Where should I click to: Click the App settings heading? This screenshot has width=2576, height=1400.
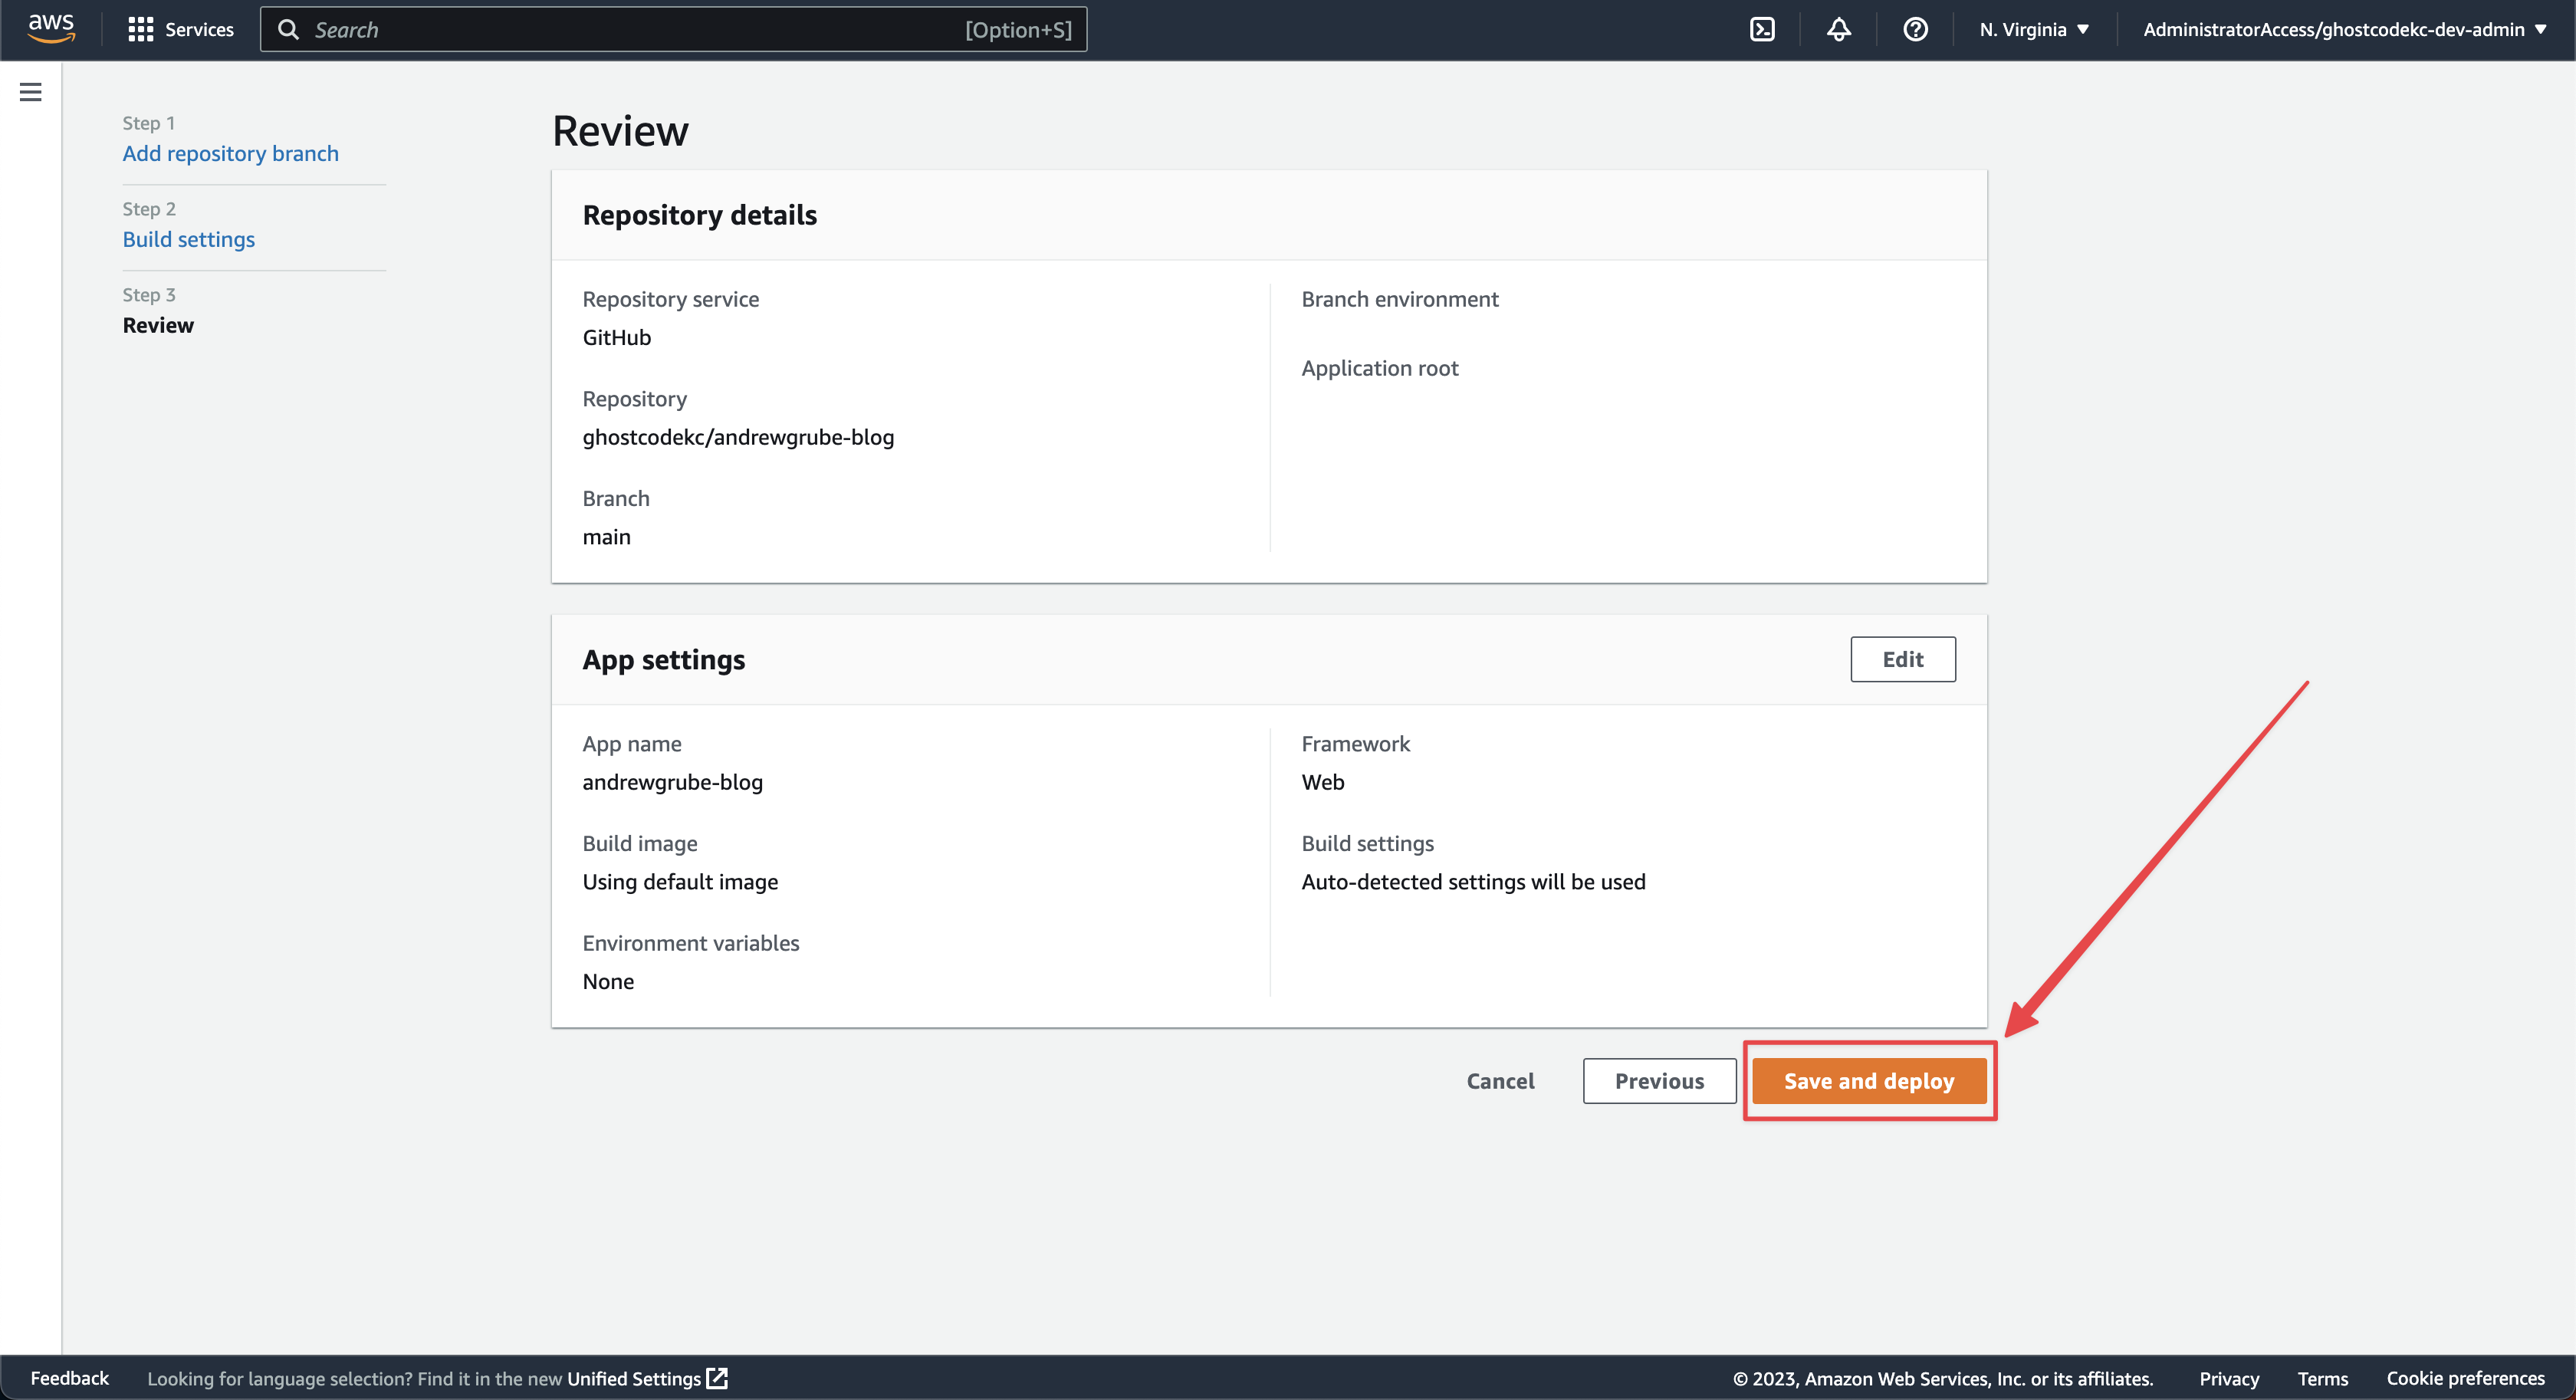coord(663,660)
